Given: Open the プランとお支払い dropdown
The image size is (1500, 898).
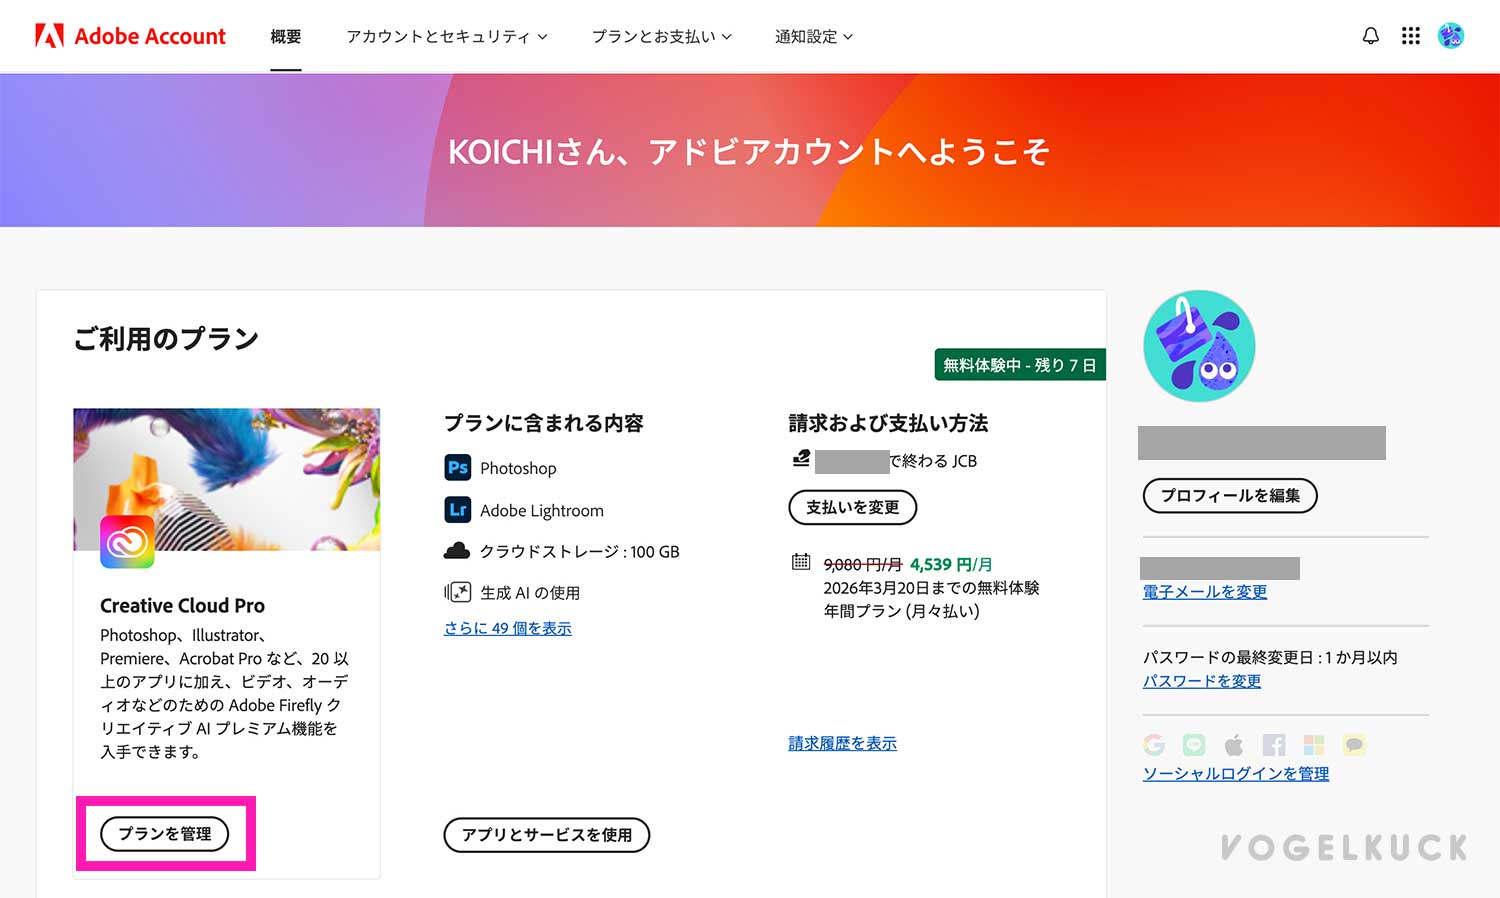Looking at the screenshot, I should (x=660, y=36).
